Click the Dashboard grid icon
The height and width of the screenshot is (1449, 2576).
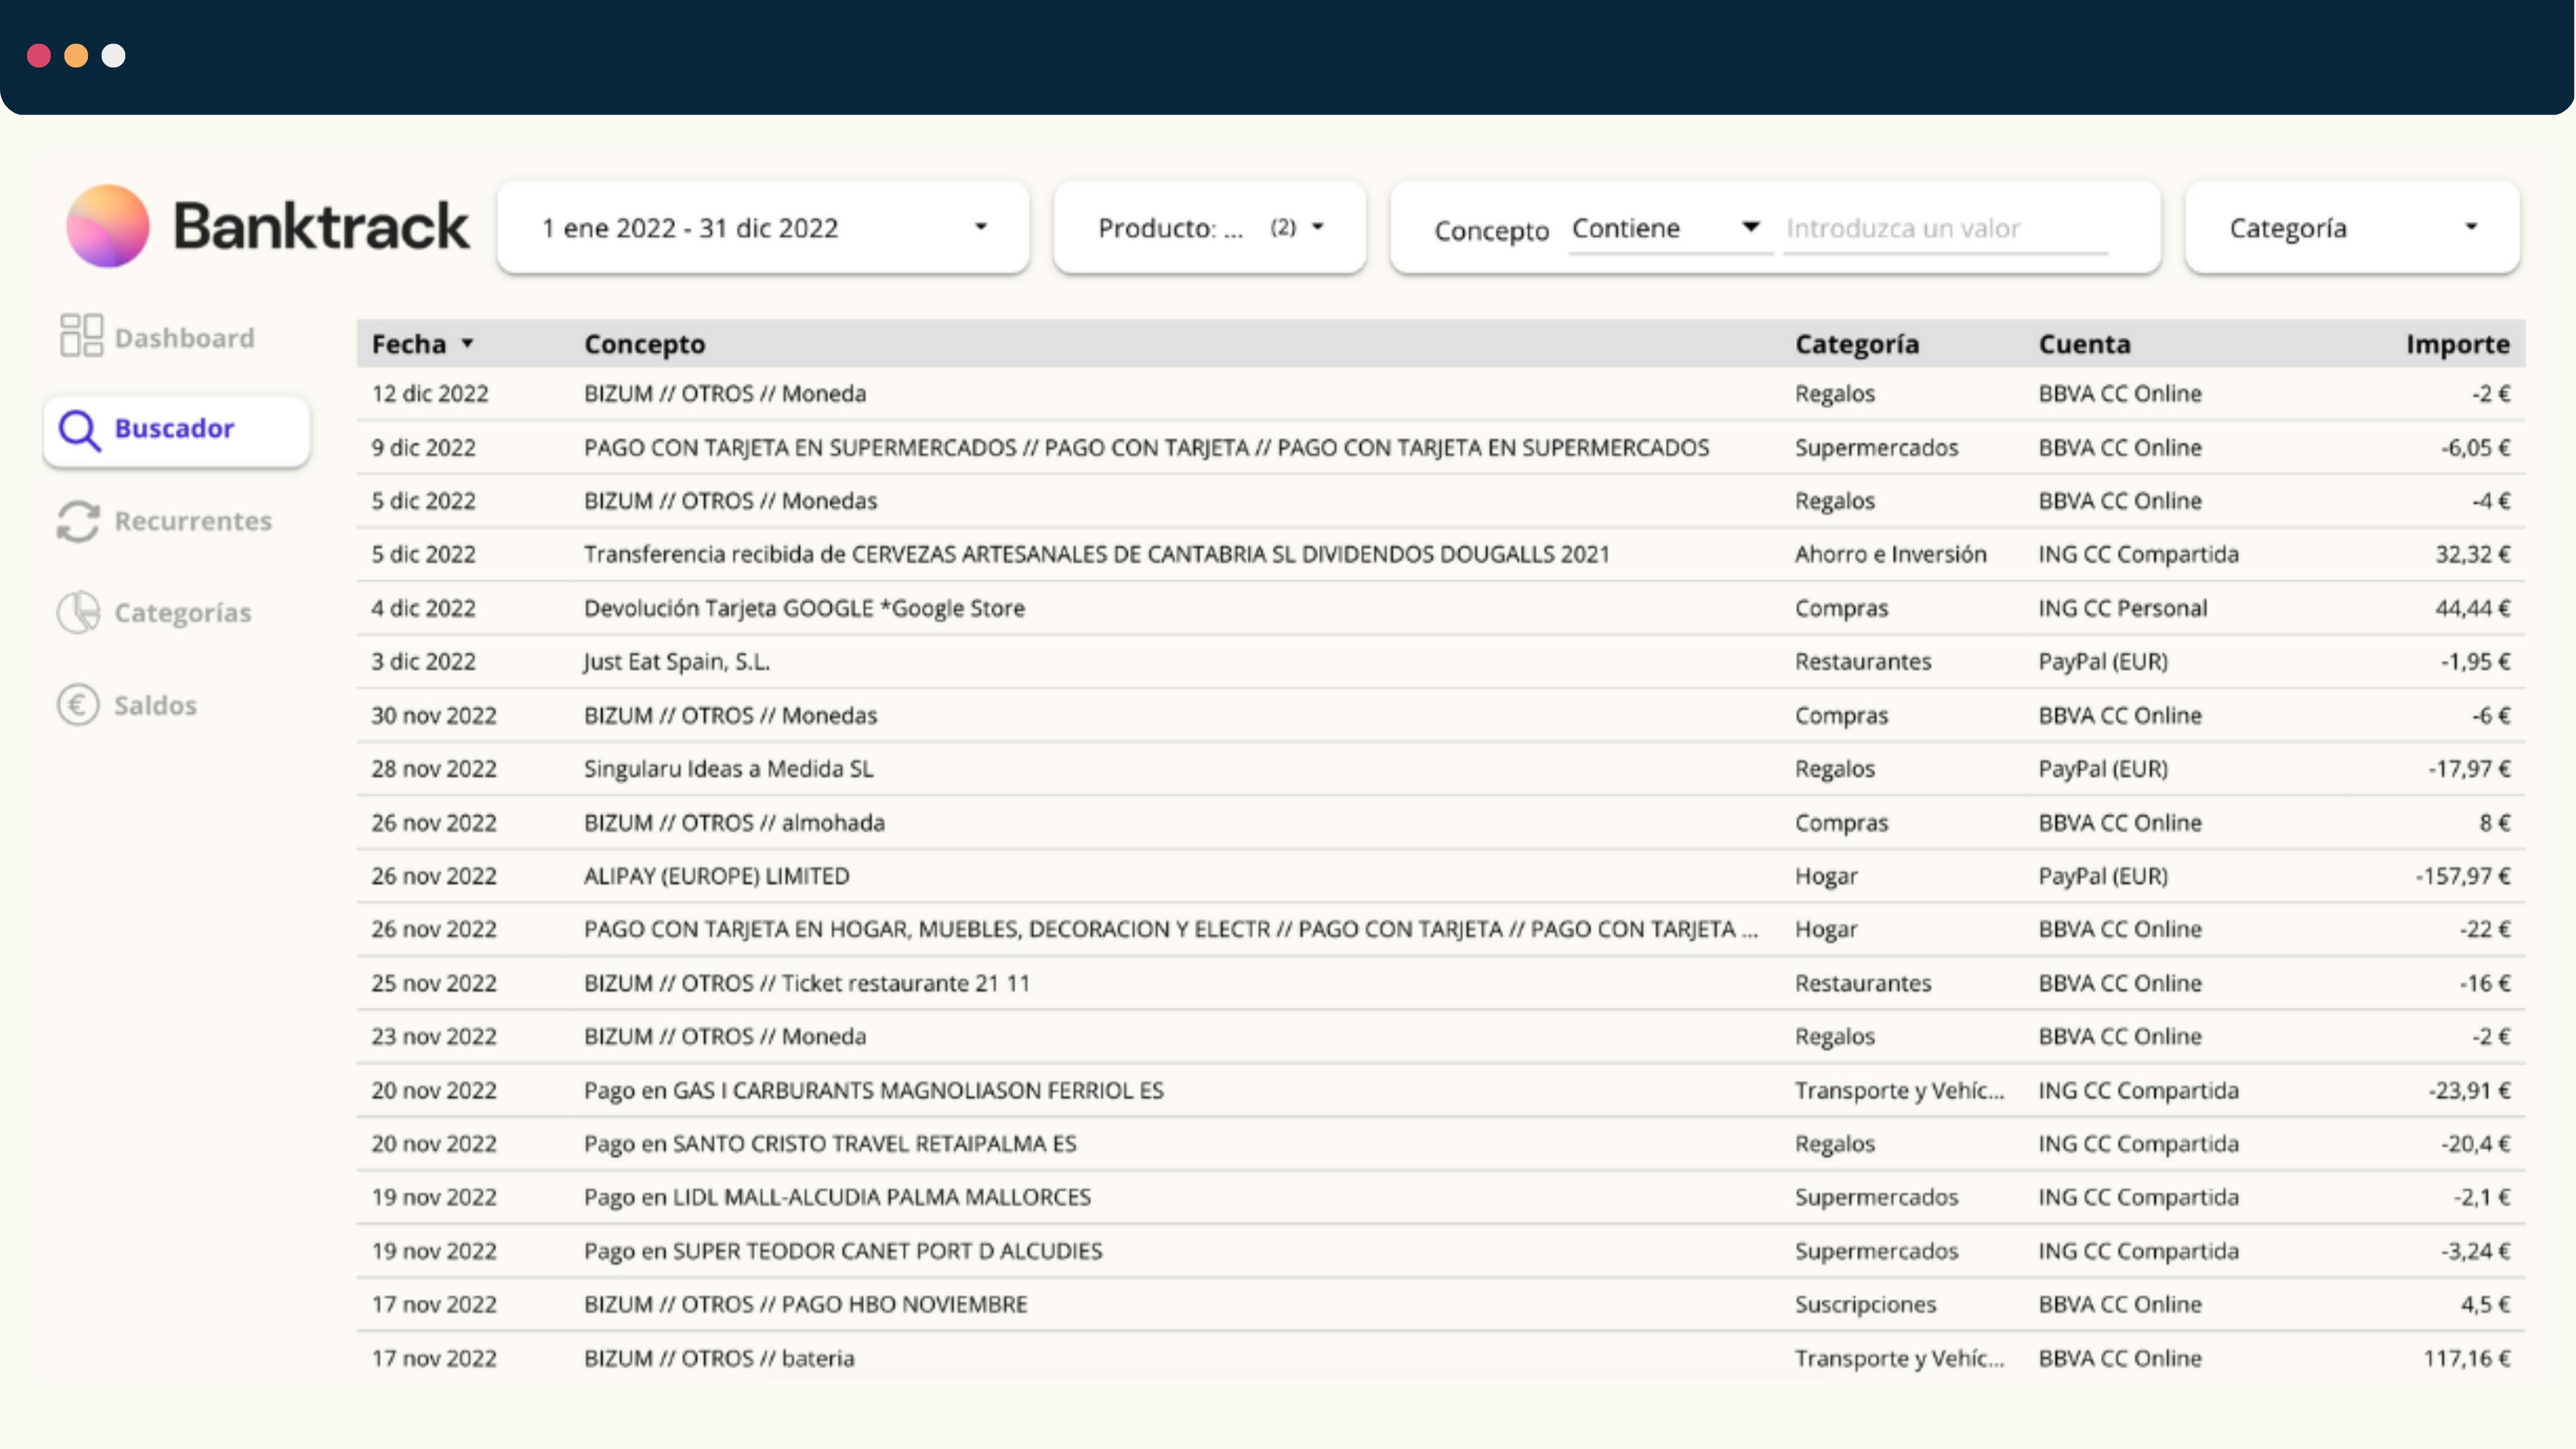click(81, 335)
